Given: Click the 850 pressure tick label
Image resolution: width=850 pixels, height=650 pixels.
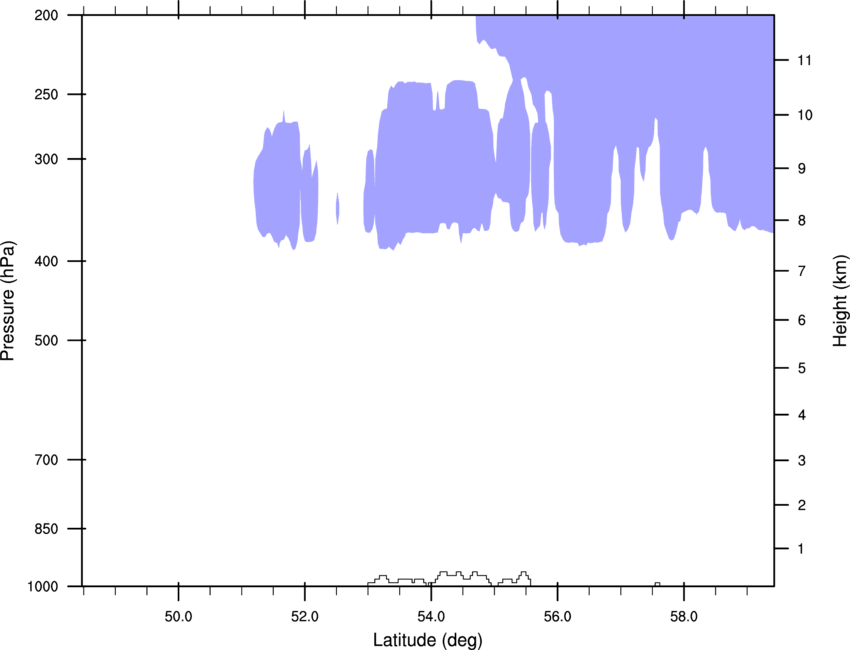Looking at the screenshot, I should (46, 529).
